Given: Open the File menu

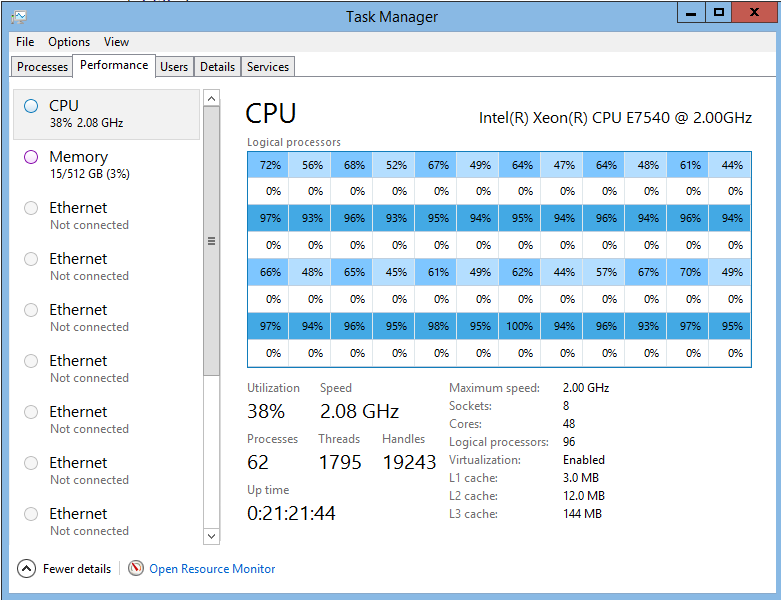Looking at the screenshot, I should [x=25, y=42].
